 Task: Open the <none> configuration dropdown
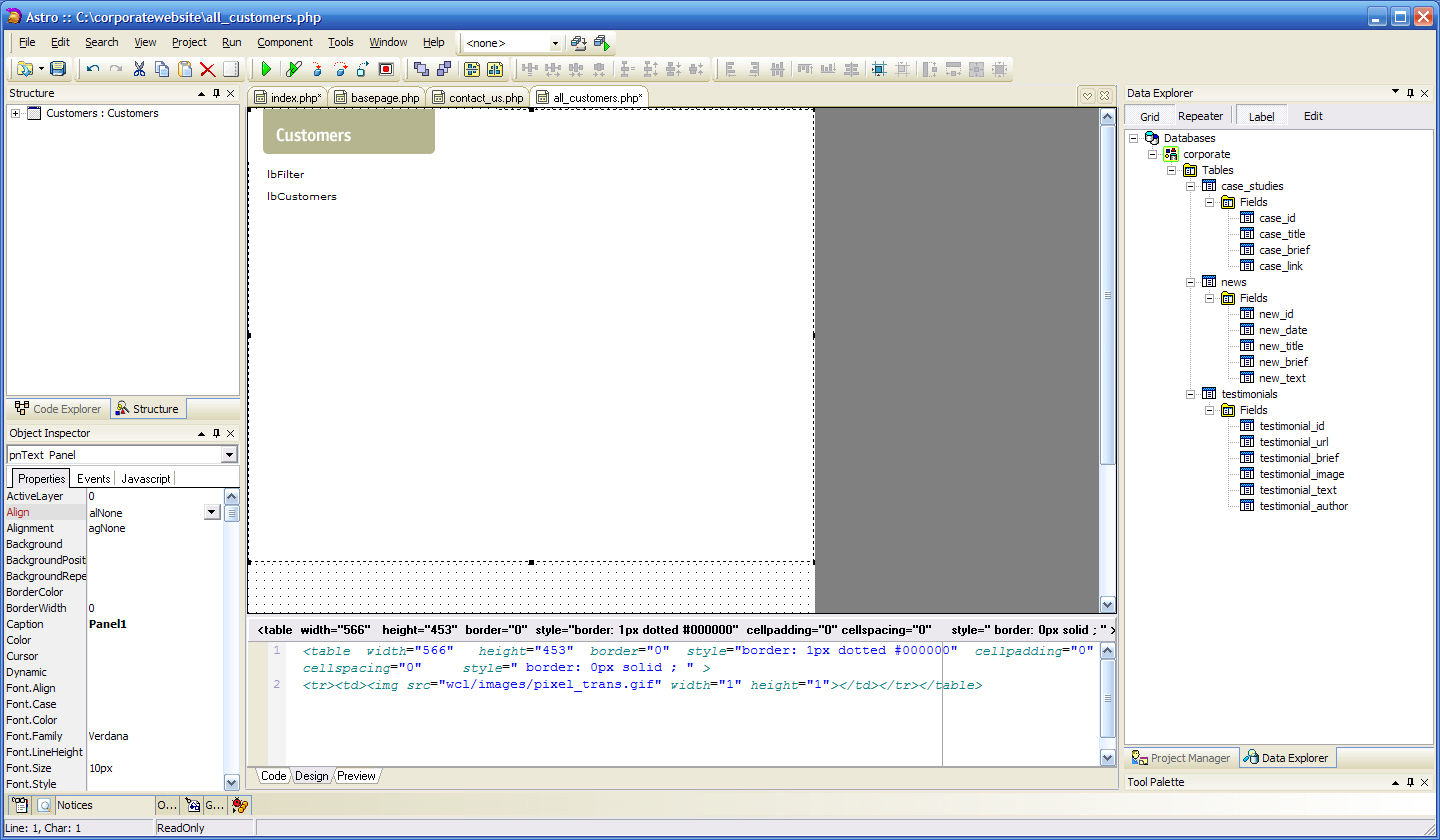pos(555,43)
